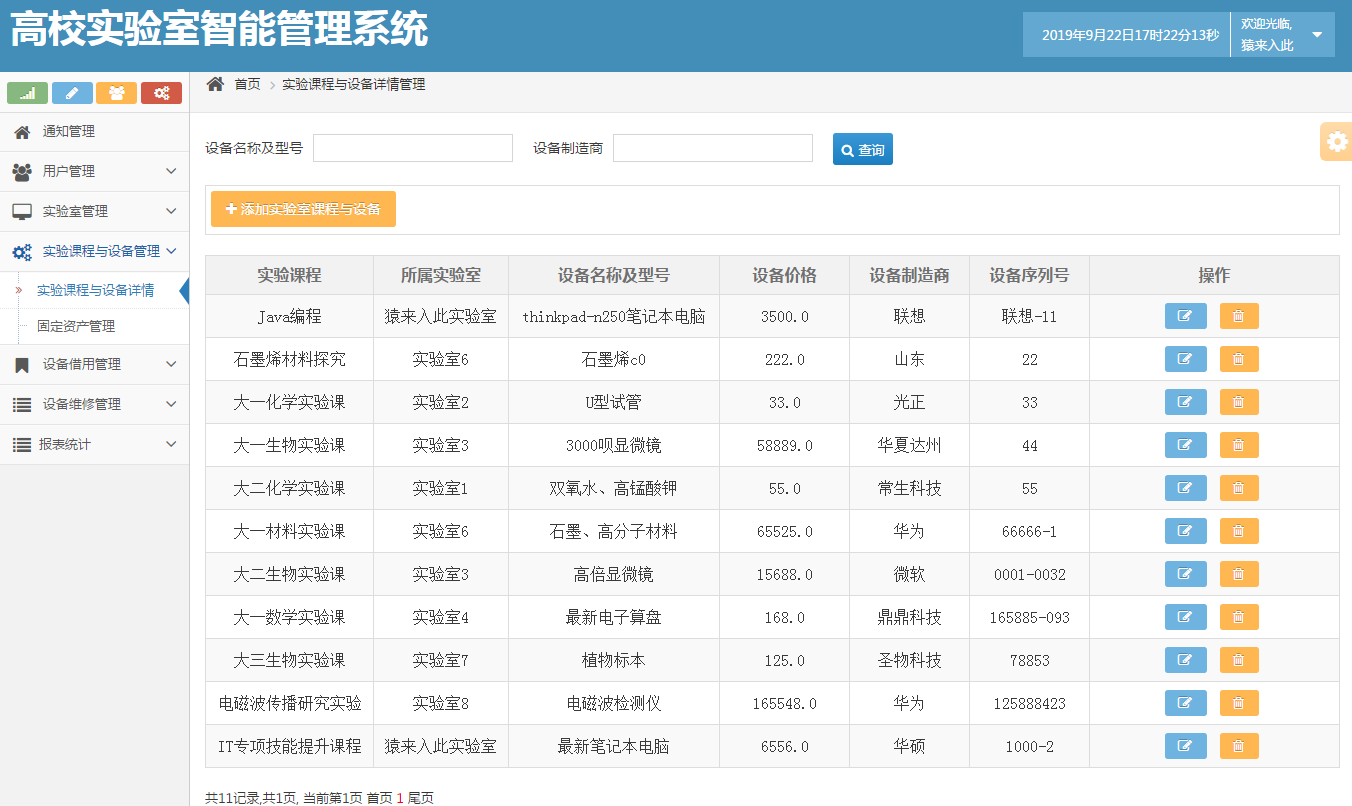Open the user dropdown arrow in the header
Screen dimensions: 1352x806
(1317, 35)
